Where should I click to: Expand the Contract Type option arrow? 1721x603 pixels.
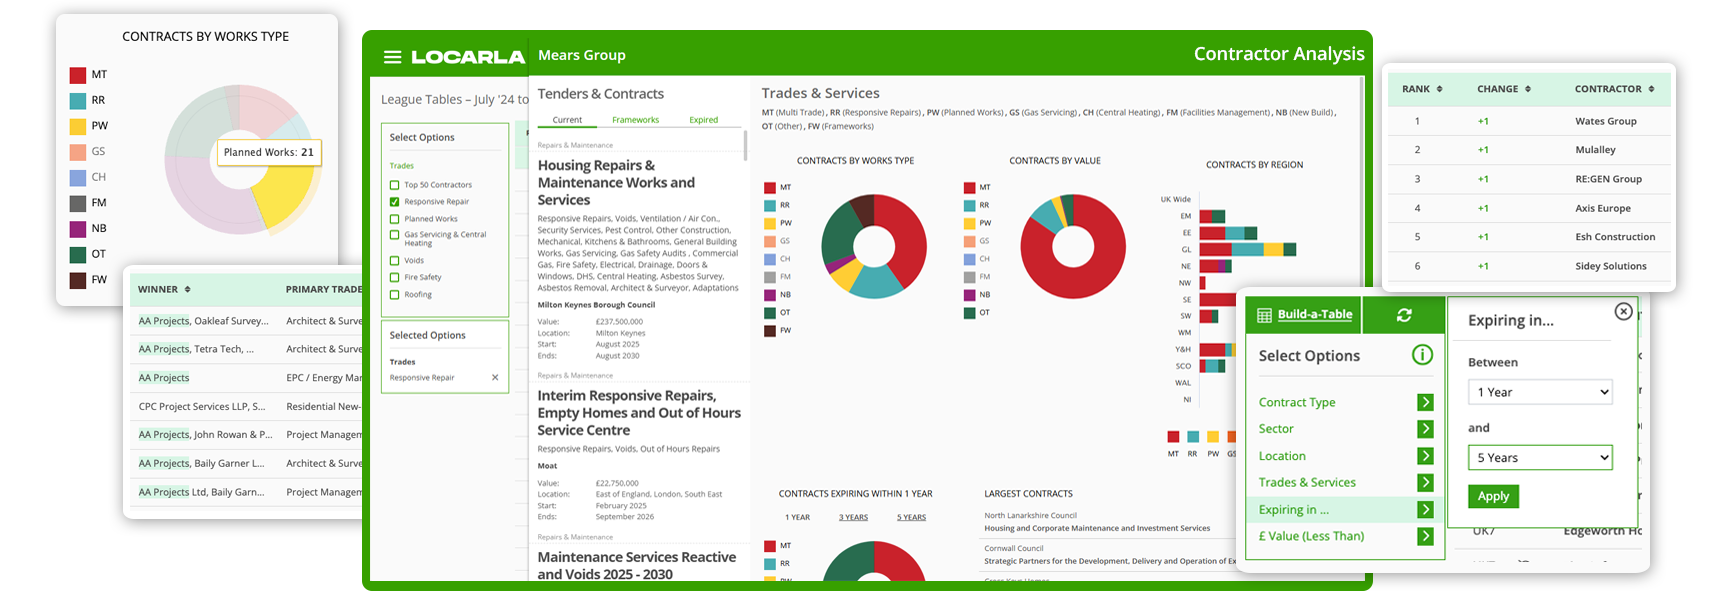[1425, 402]
